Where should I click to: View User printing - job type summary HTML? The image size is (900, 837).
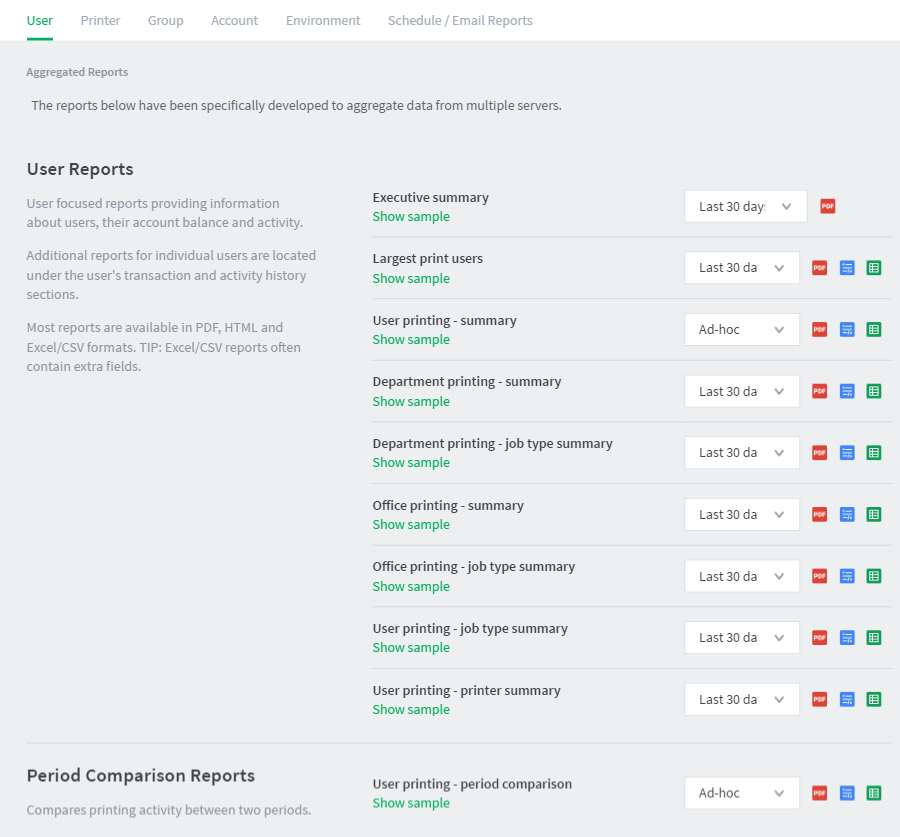point(847,637)
